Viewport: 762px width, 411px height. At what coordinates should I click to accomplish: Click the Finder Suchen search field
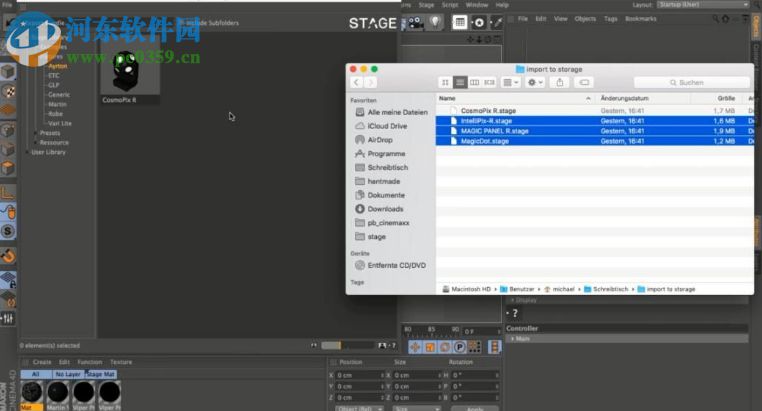pos(692,83)
